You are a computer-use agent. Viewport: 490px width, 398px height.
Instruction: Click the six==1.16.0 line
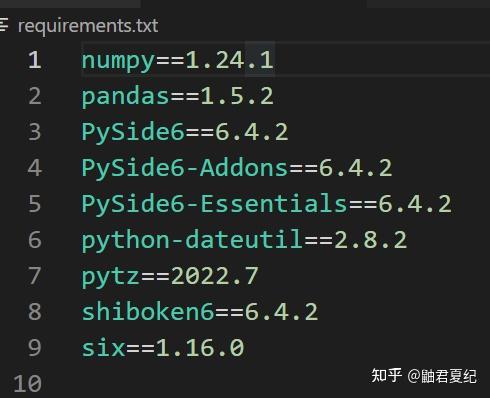click(x=163, y=348)
